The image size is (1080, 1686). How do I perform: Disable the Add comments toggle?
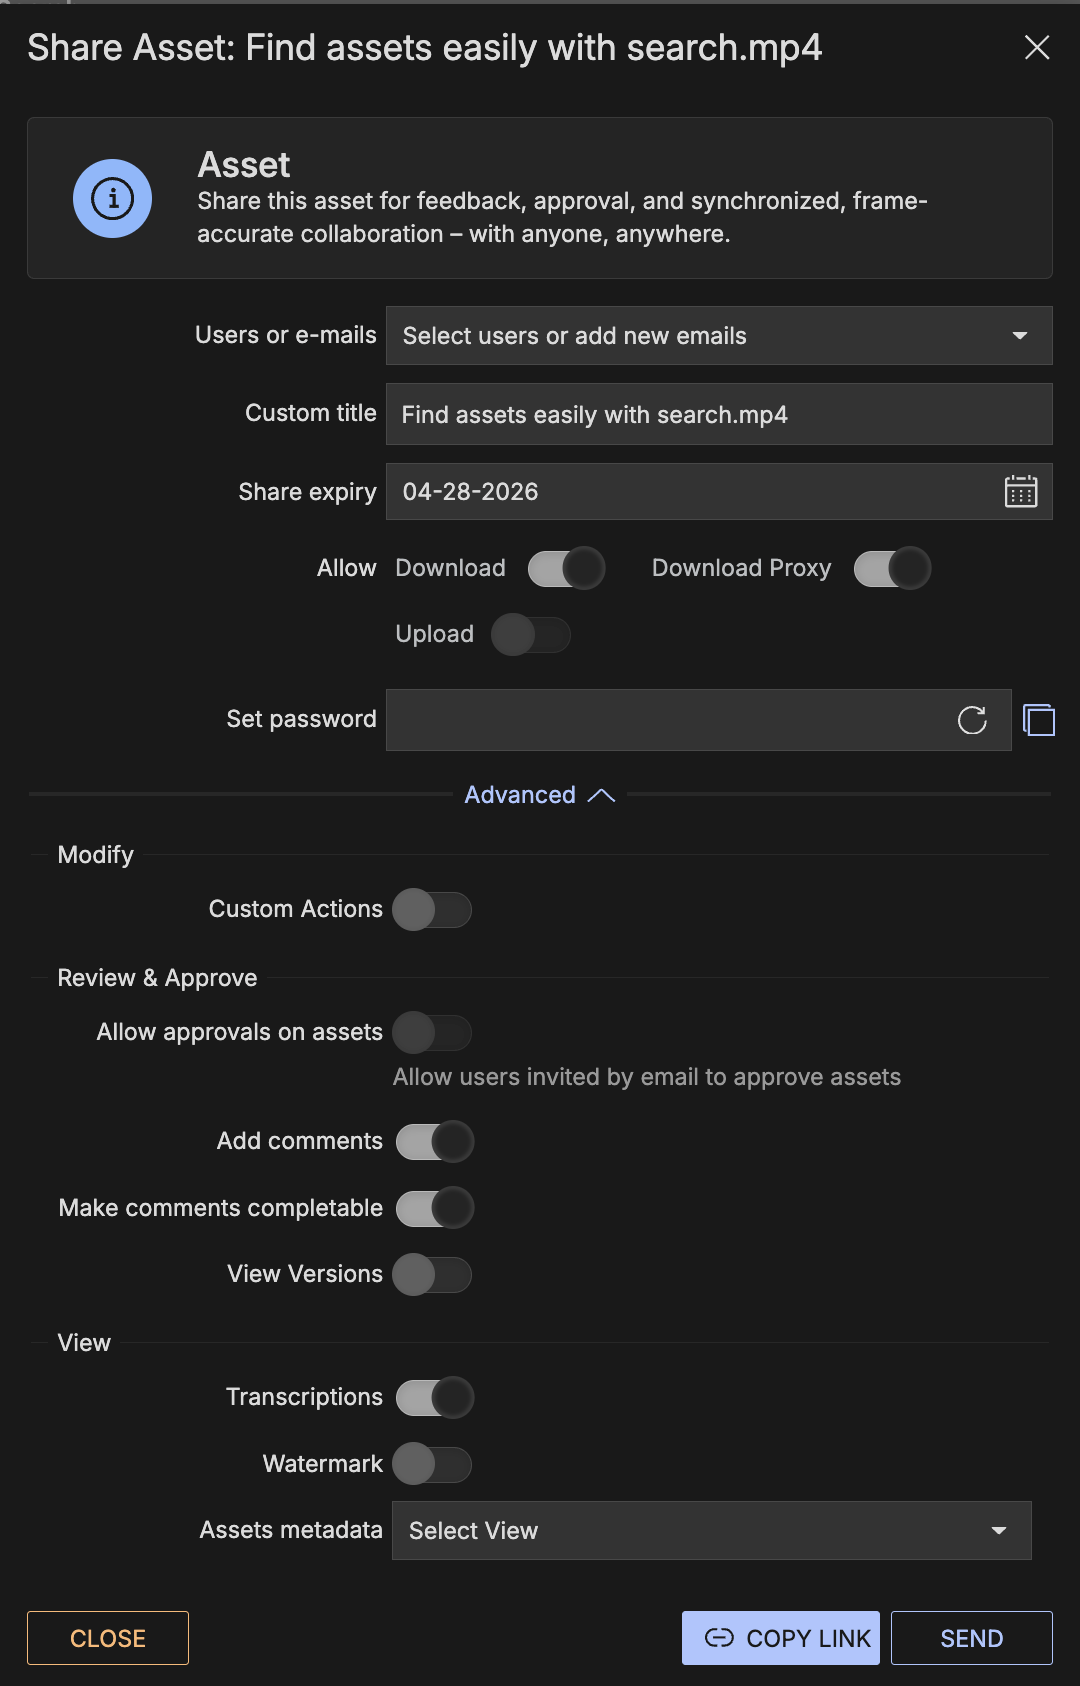435,1142
